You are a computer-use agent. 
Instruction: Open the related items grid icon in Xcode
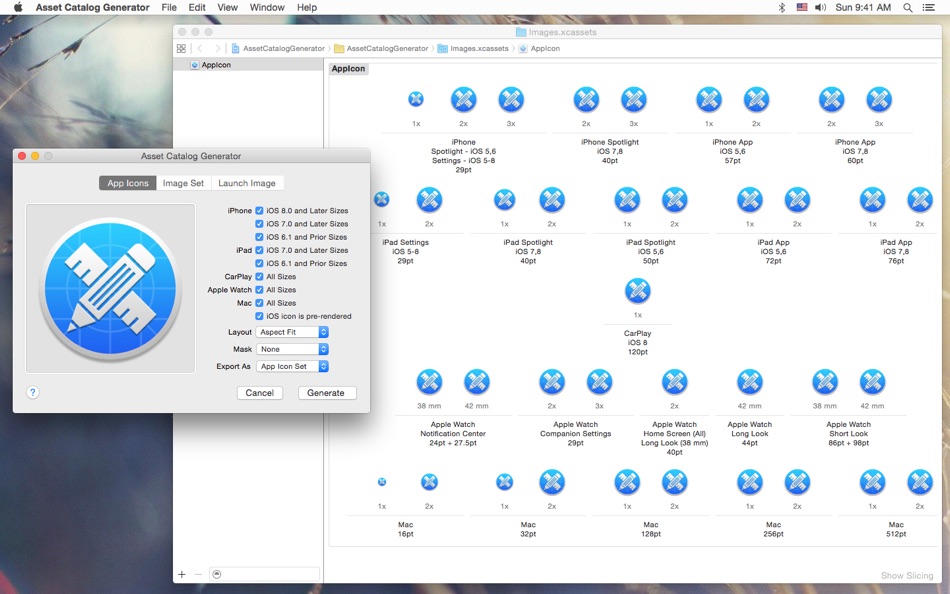tap(181, 48)
